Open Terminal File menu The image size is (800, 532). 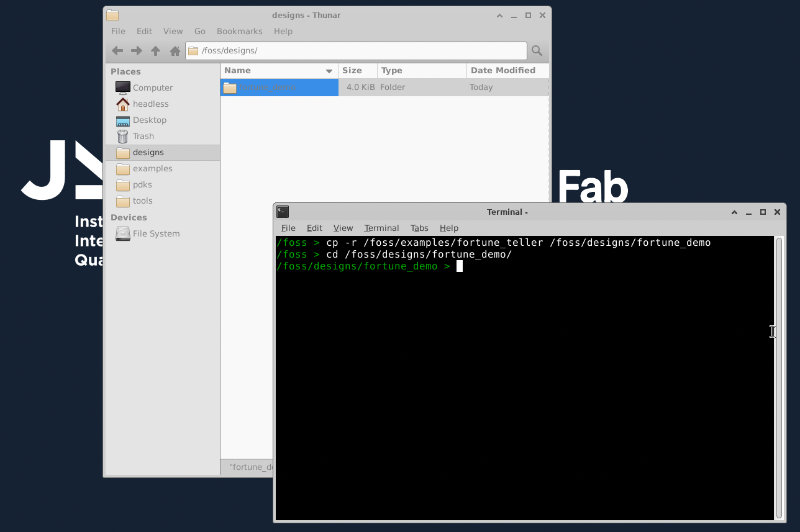pos(288,228)
